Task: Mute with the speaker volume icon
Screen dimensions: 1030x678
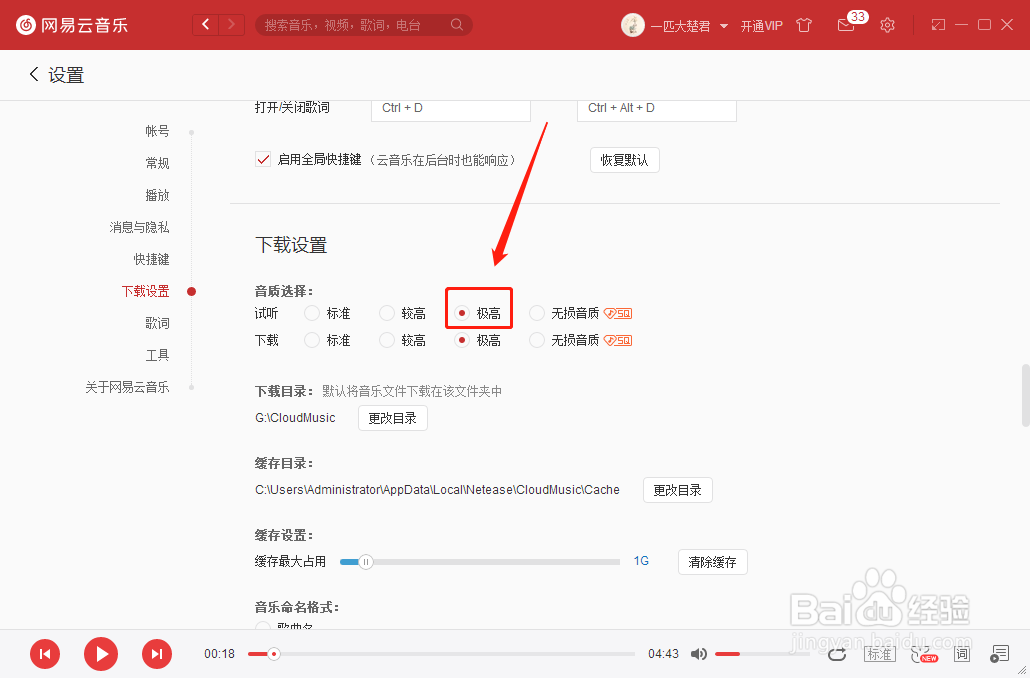Action: click(x=699, y=654)
